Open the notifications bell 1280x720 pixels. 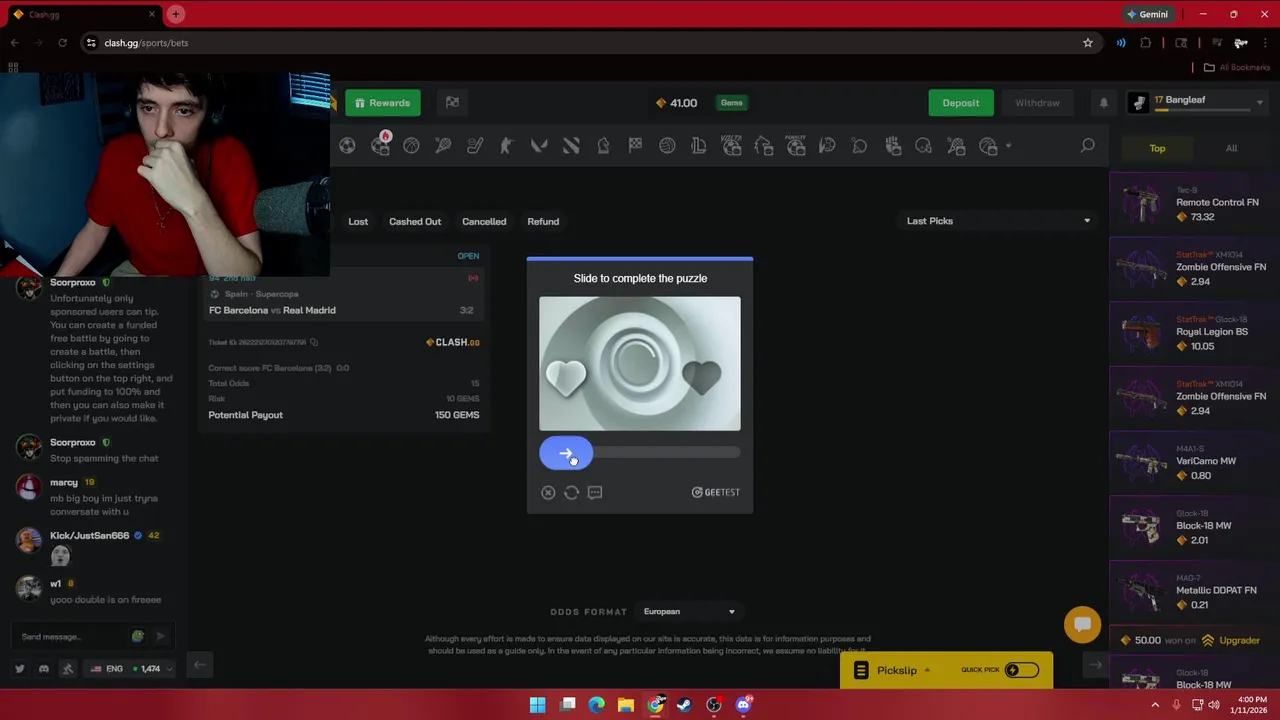coord(1104,103)
